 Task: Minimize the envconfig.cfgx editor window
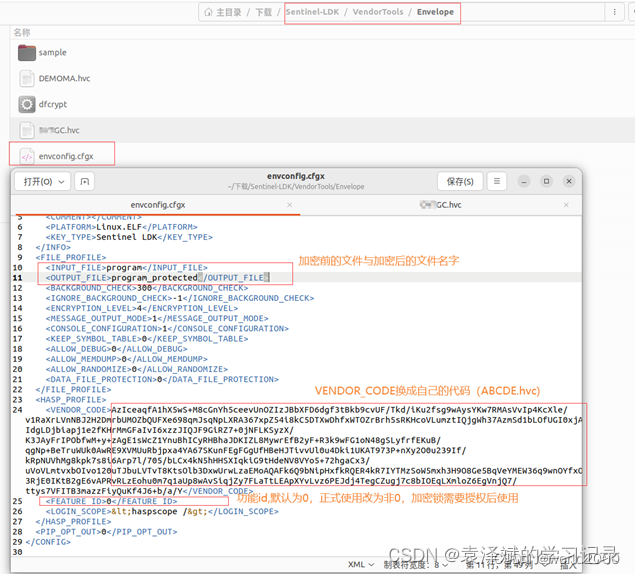tap(524, 181)
